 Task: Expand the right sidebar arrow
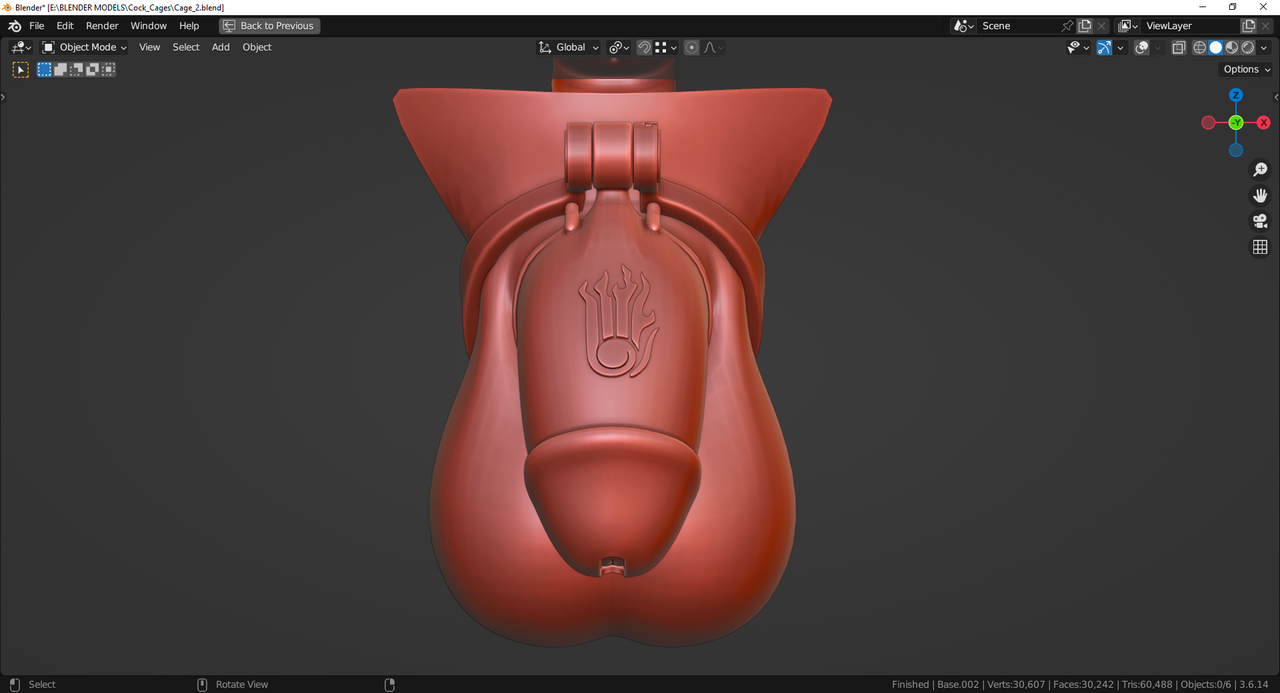pos(1276,97)
